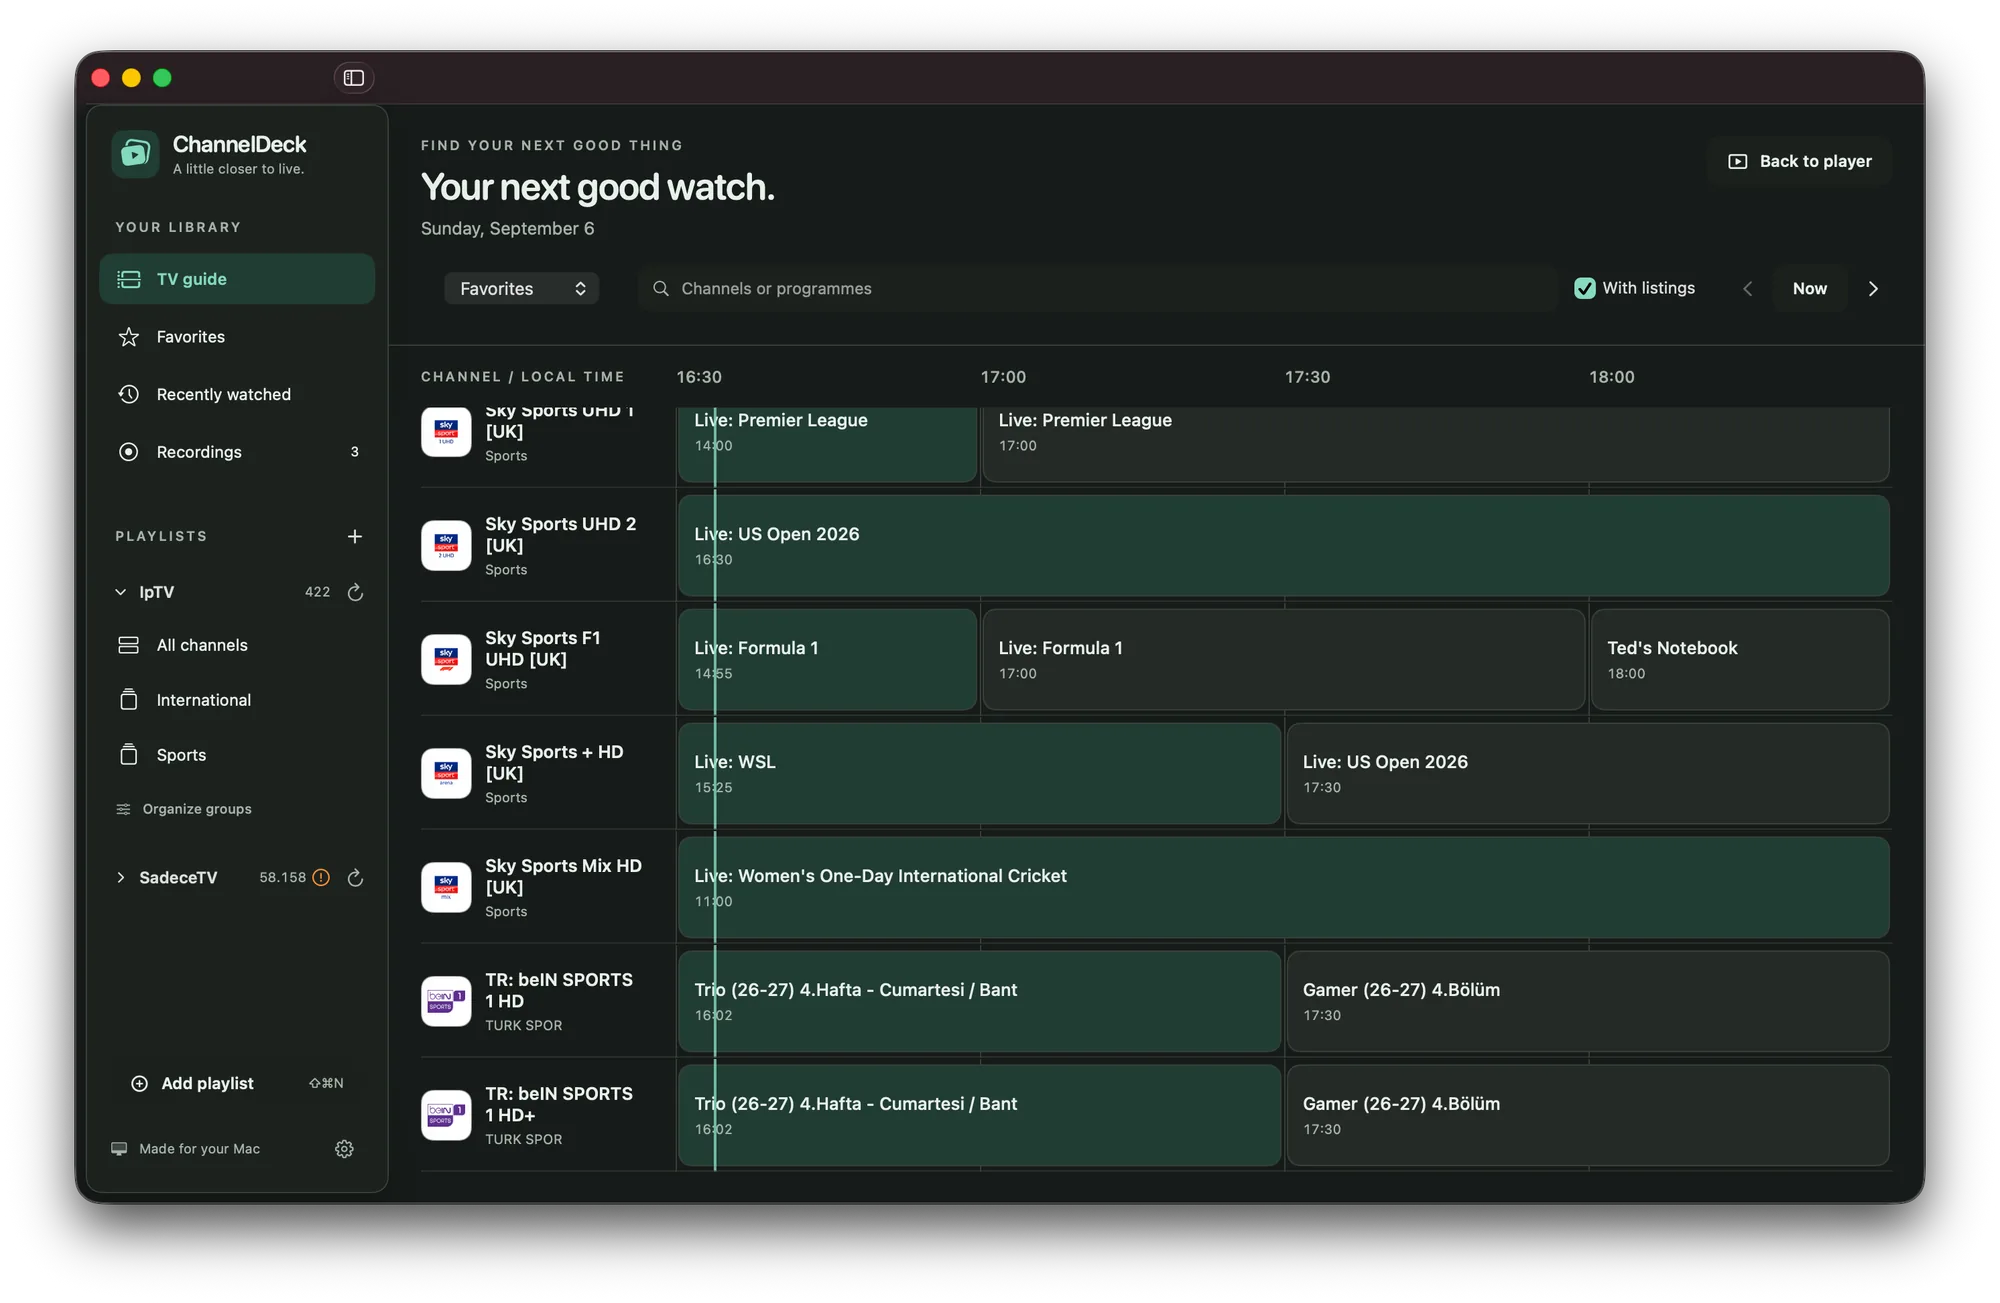The image size is (2000, 1303).
Task: Go to previous time window arrow
Action: 1747,289
